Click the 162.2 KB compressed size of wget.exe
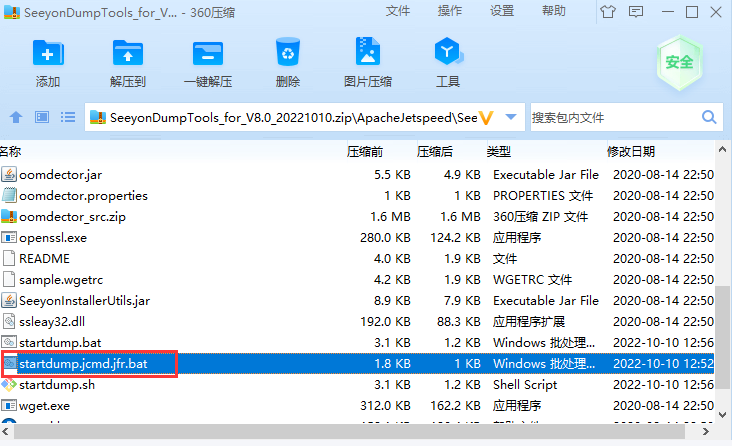 coord(455,405)
